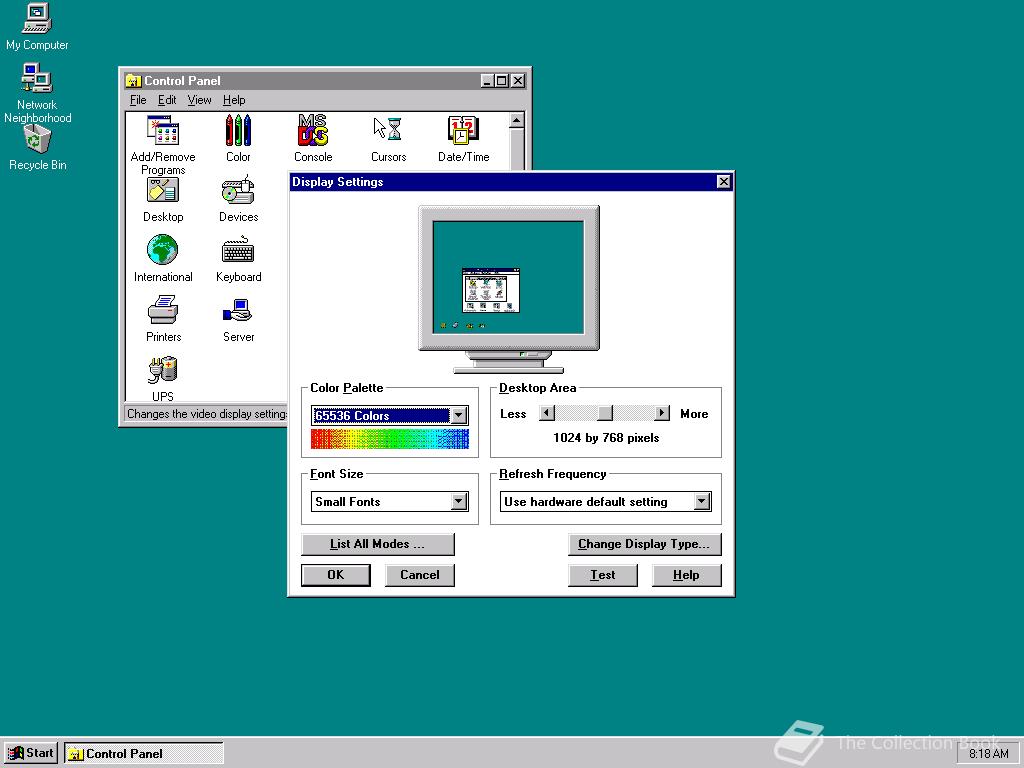Screen dimensions: 1024x768
Task: Open the File menu in Control Panel
Action: (138, 100)
